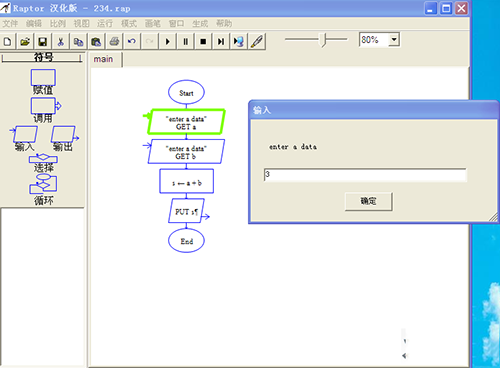Switch to the main tab
The height and width of the screenshot is (368, 500).
coord(103,59)
